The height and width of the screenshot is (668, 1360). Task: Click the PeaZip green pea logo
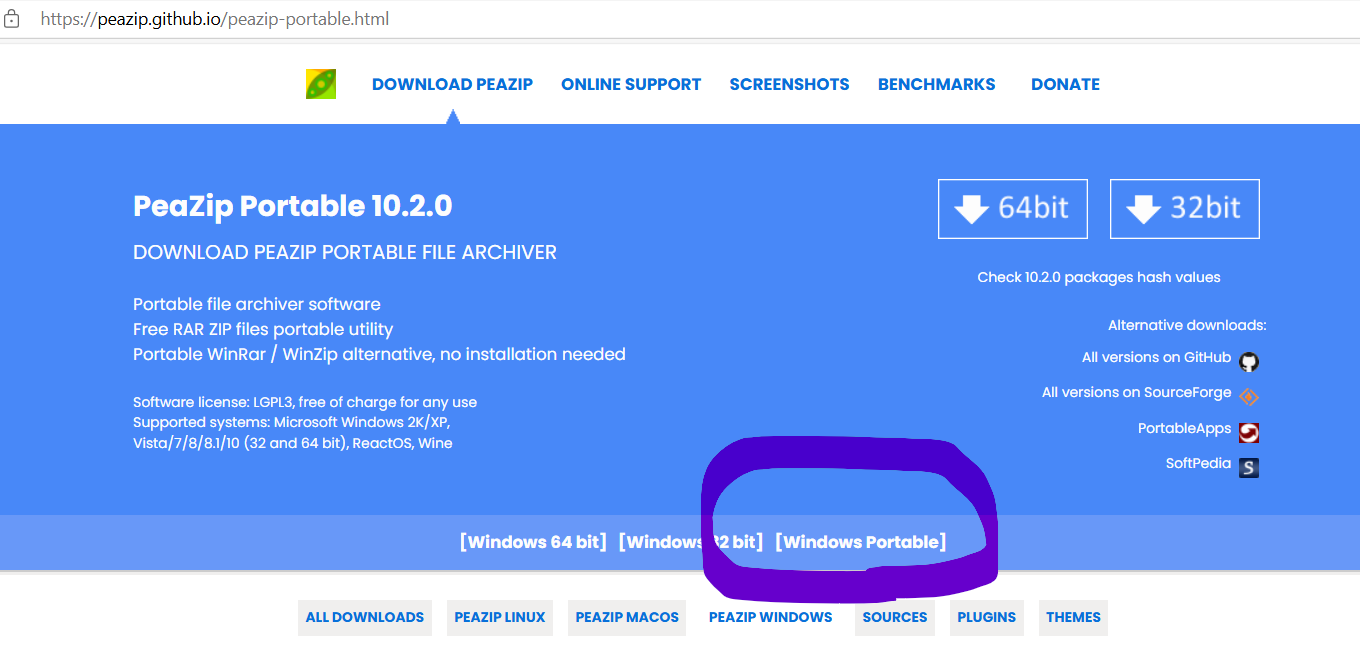pyautogui.click(x=321, y=84)
